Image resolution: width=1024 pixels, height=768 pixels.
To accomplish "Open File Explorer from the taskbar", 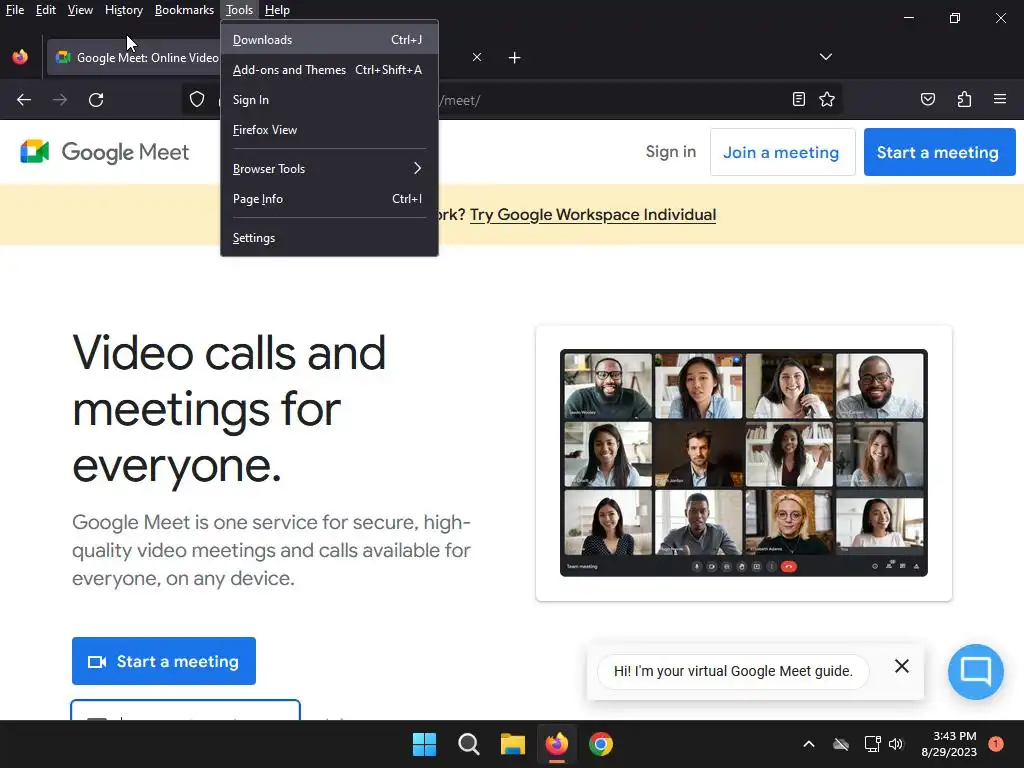I will (513, 744).
